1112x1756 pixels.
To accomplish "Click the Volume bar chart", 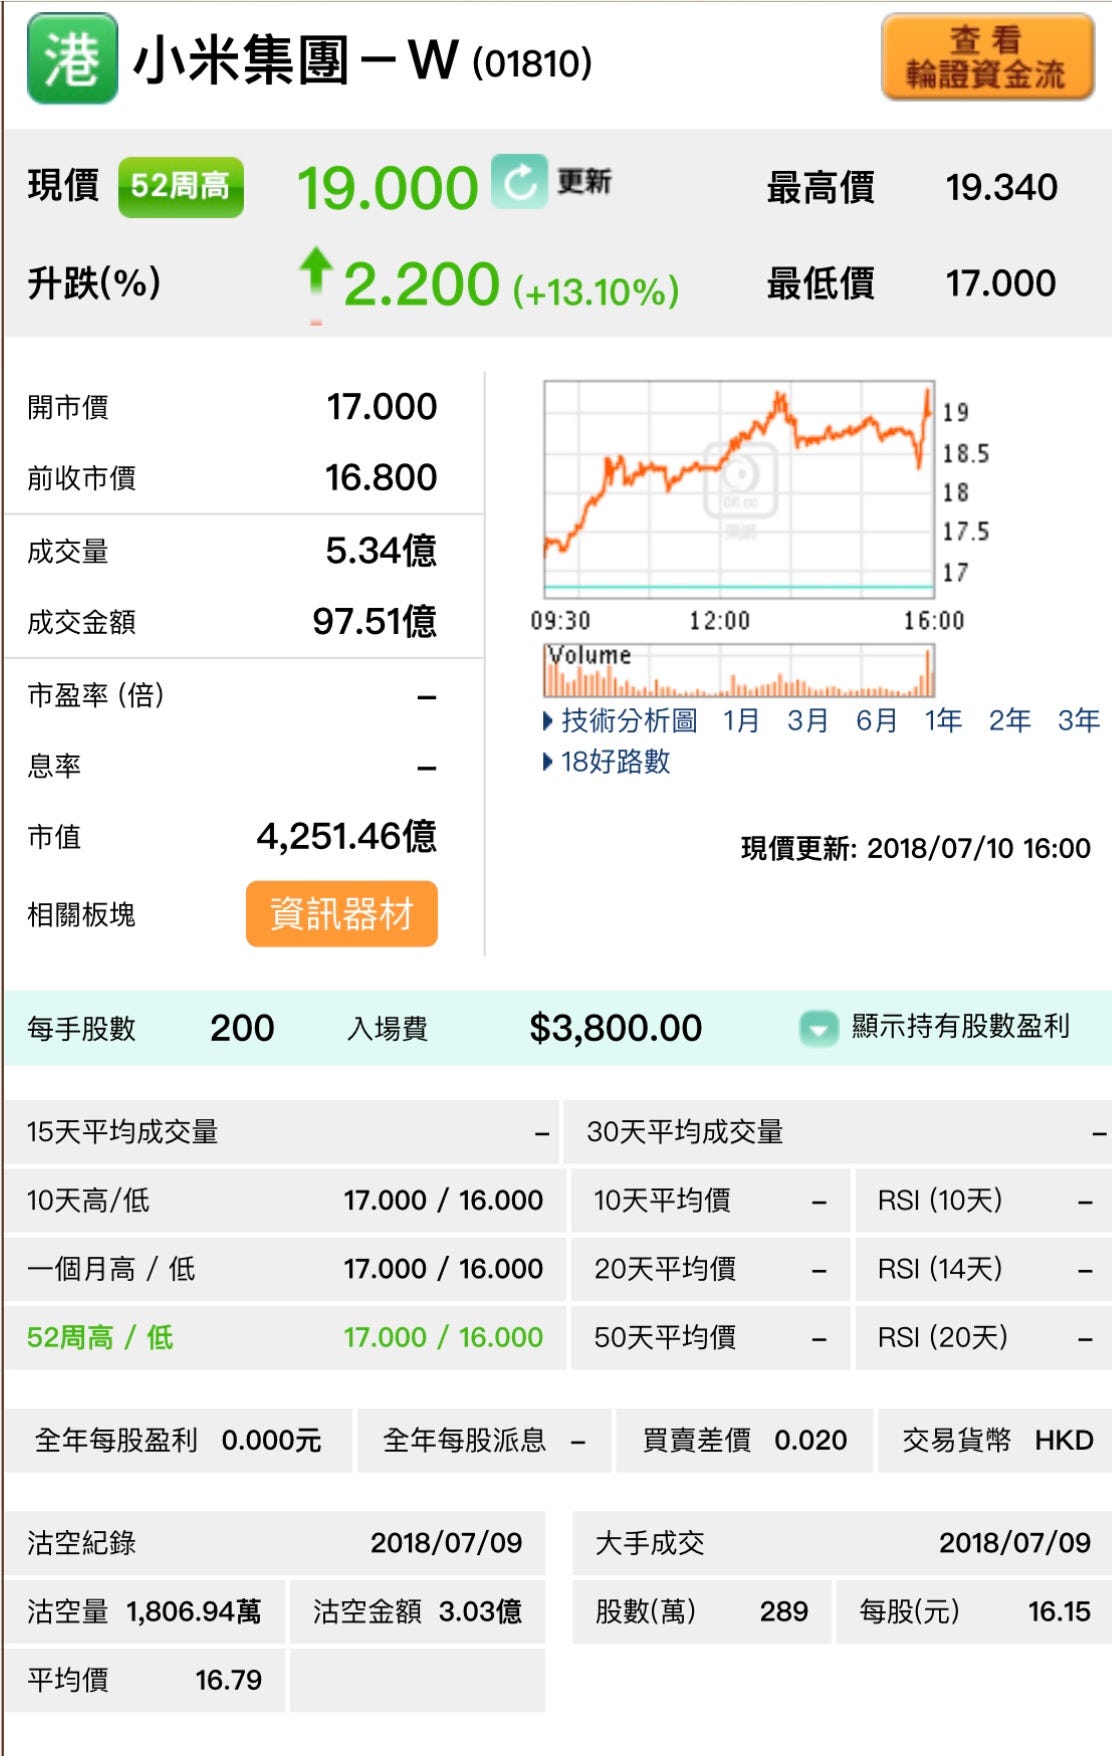I will 739,670.
